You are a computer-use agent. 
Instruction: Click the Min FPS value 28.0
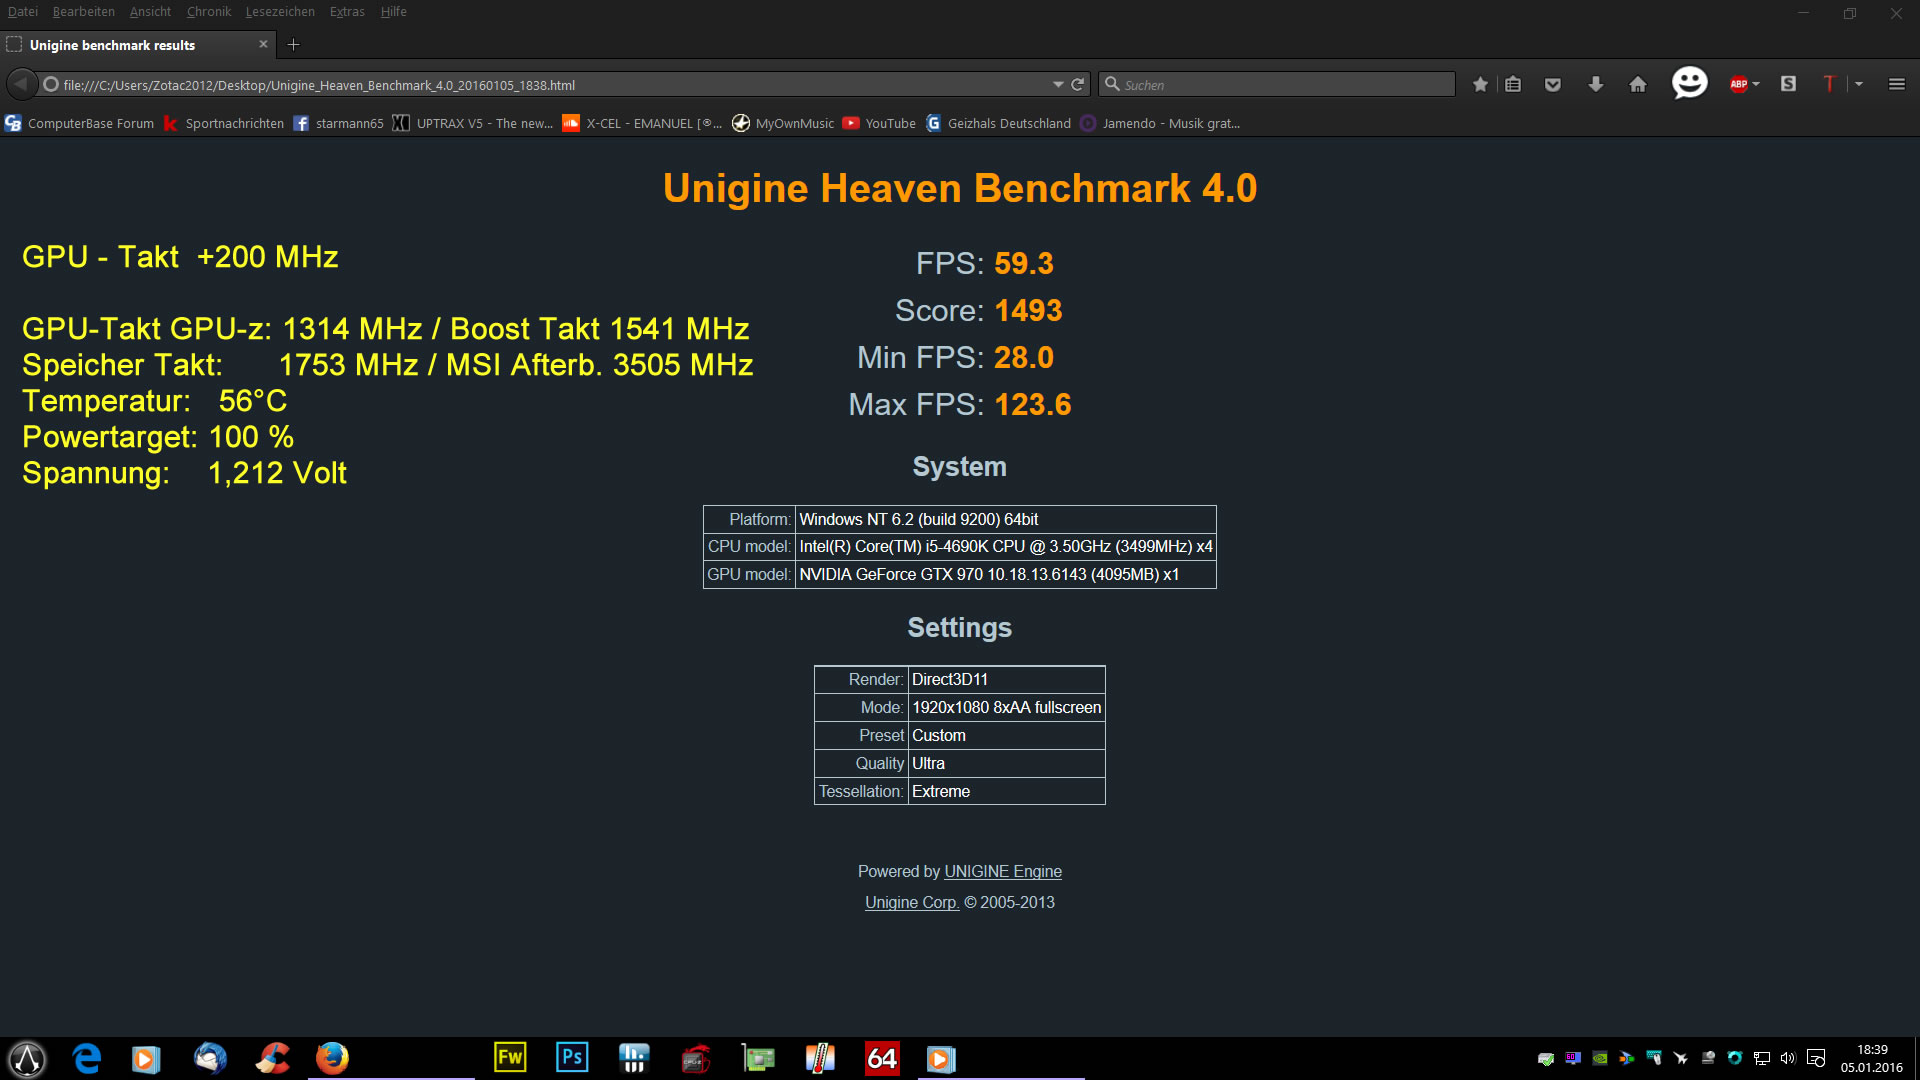click(1024, 357)
